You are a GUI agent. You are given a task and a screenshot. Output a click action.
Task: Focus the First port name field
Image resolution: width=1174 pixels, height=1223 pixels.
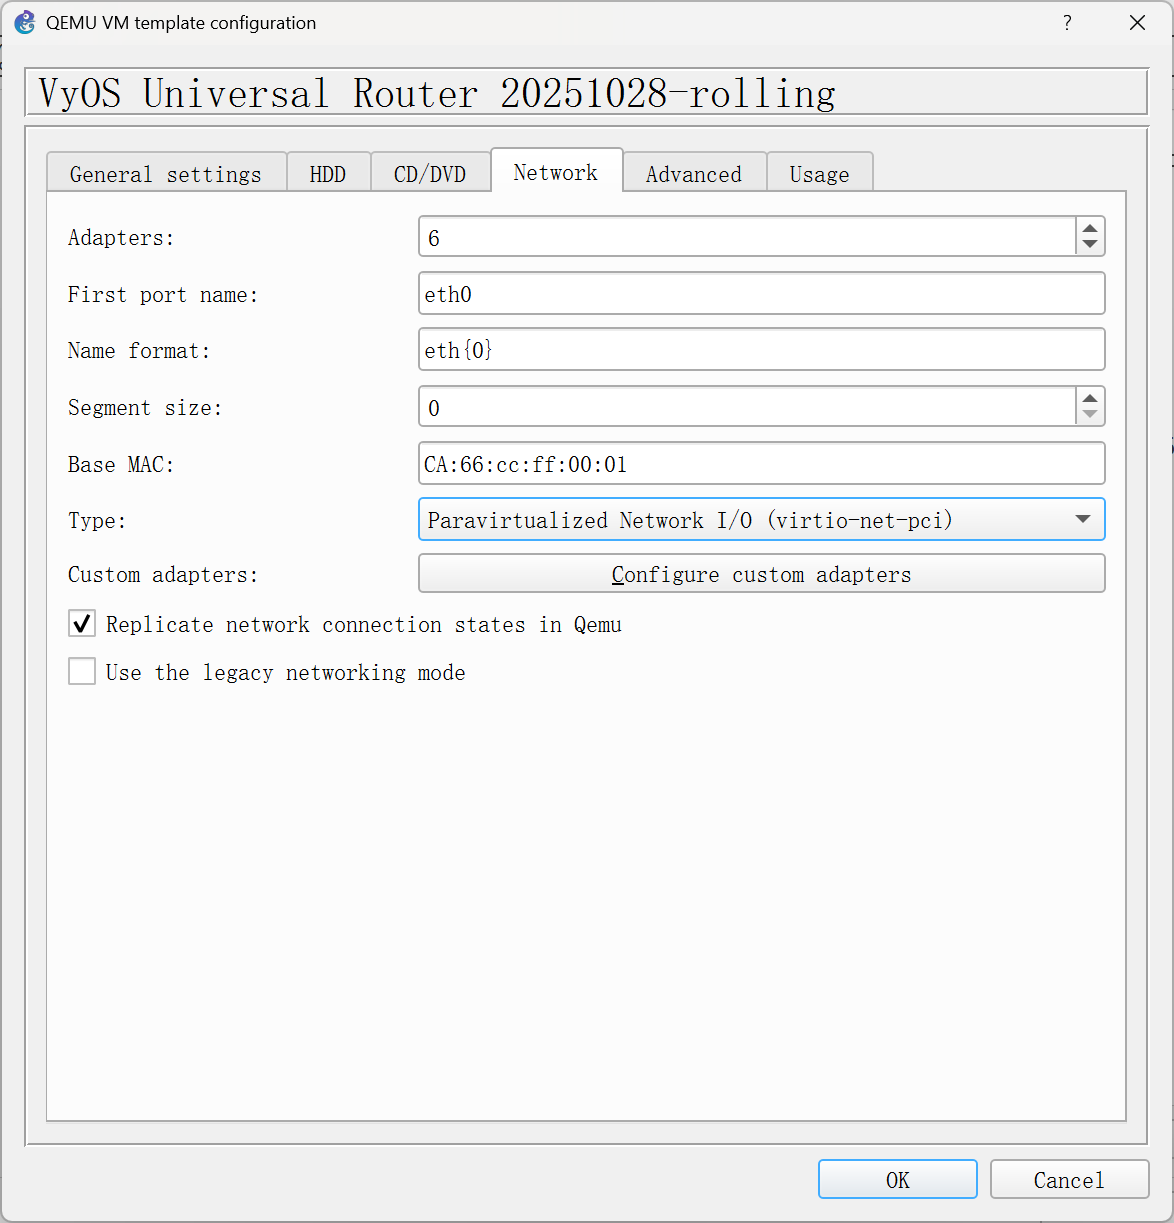[761, 294]
